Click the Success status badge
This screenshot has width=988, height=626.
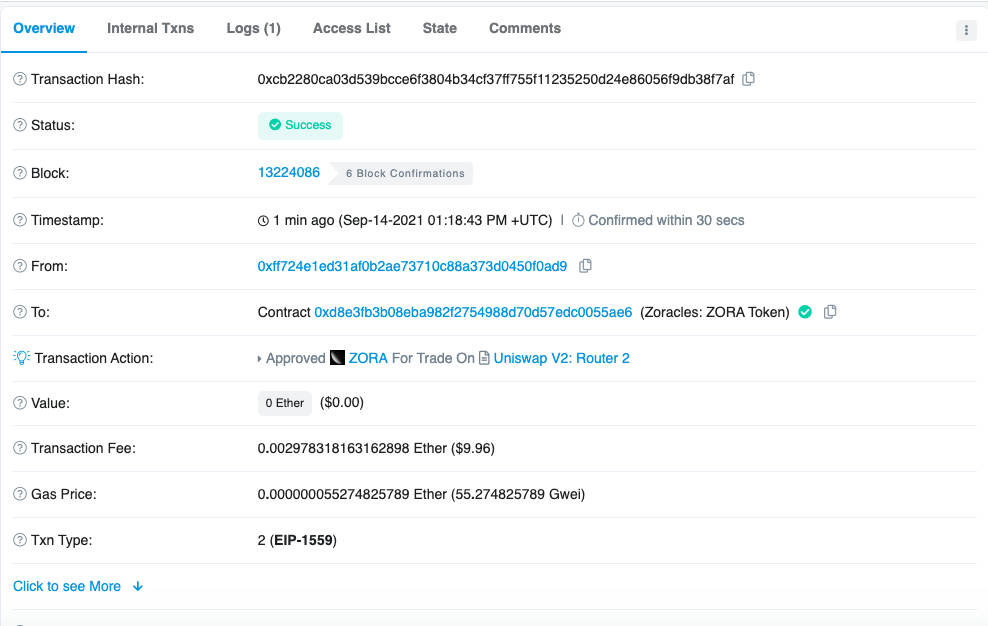[300, 125]
